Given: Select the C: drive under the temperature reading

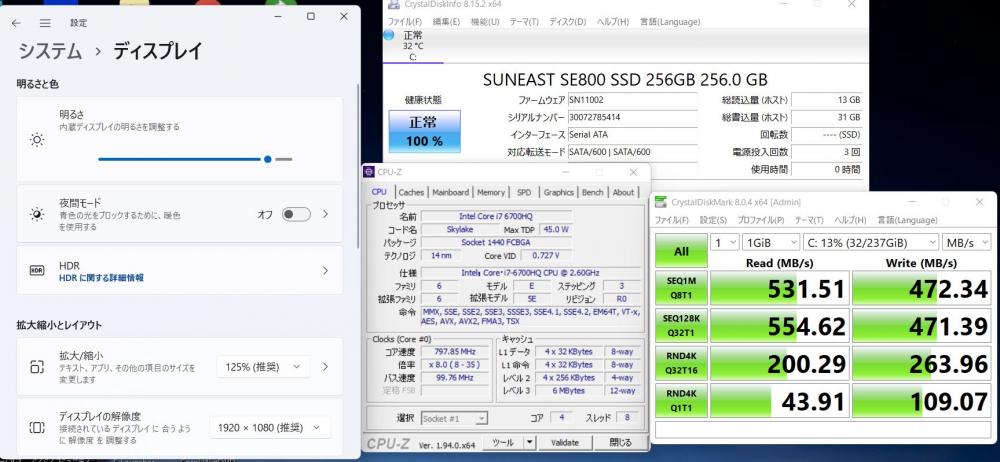Looking at the screenshot, I should [412, 57].
